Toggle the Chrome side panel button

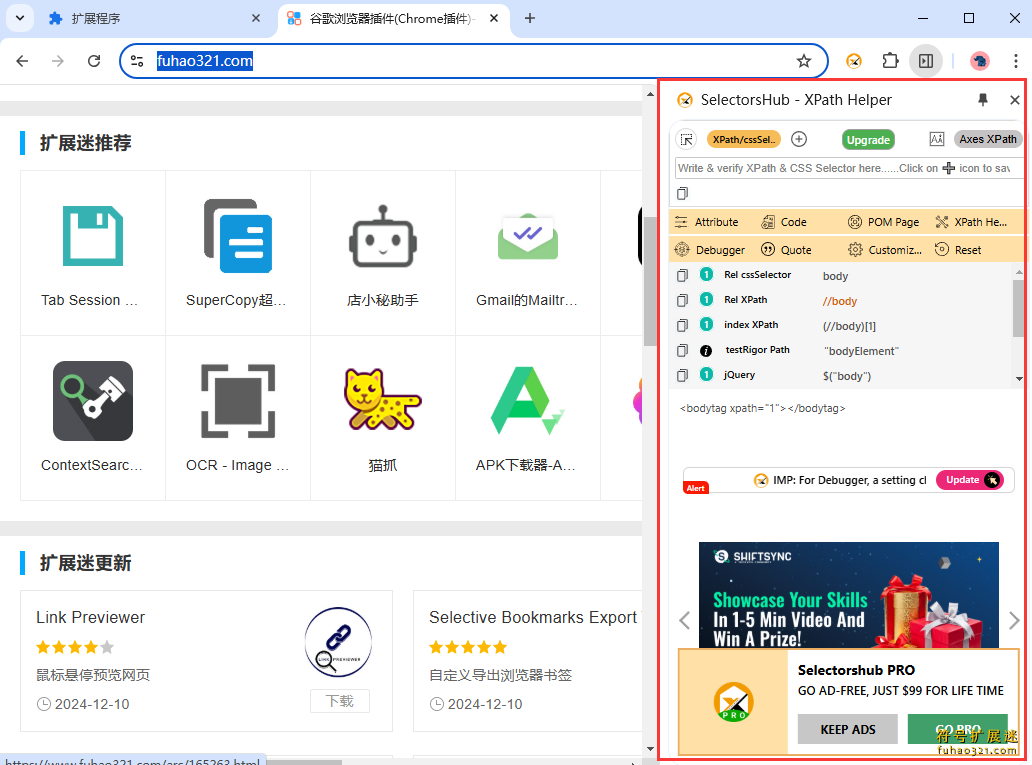926,61
